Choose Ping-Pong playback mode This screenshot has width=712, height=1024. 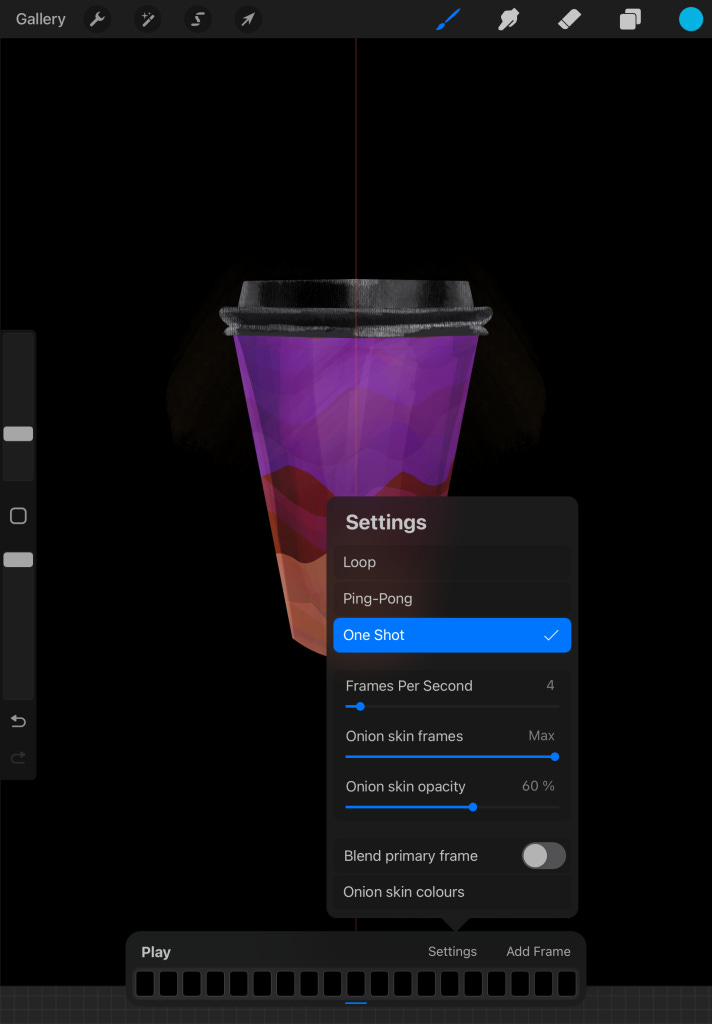click(x=452, y=599)
